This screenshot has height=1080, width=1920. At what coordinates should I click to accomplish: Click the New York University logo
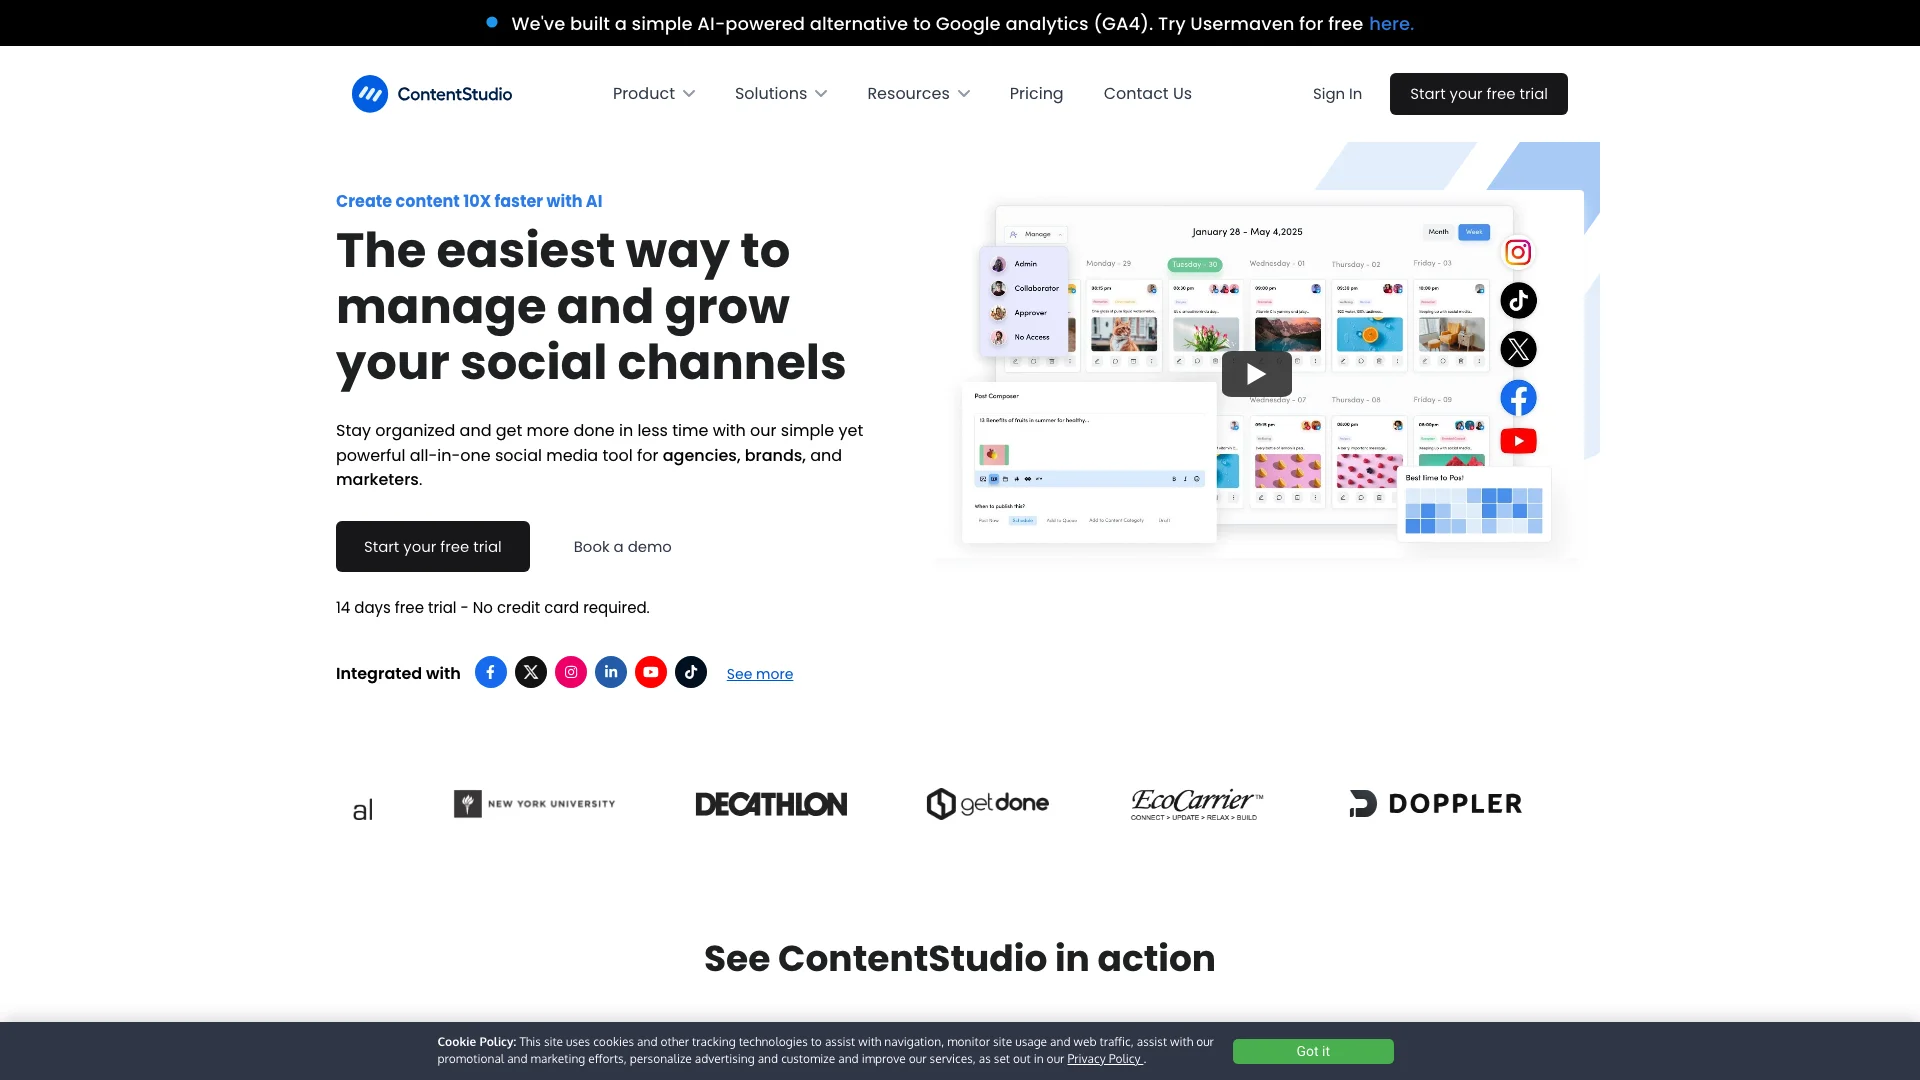click(534, 804)
